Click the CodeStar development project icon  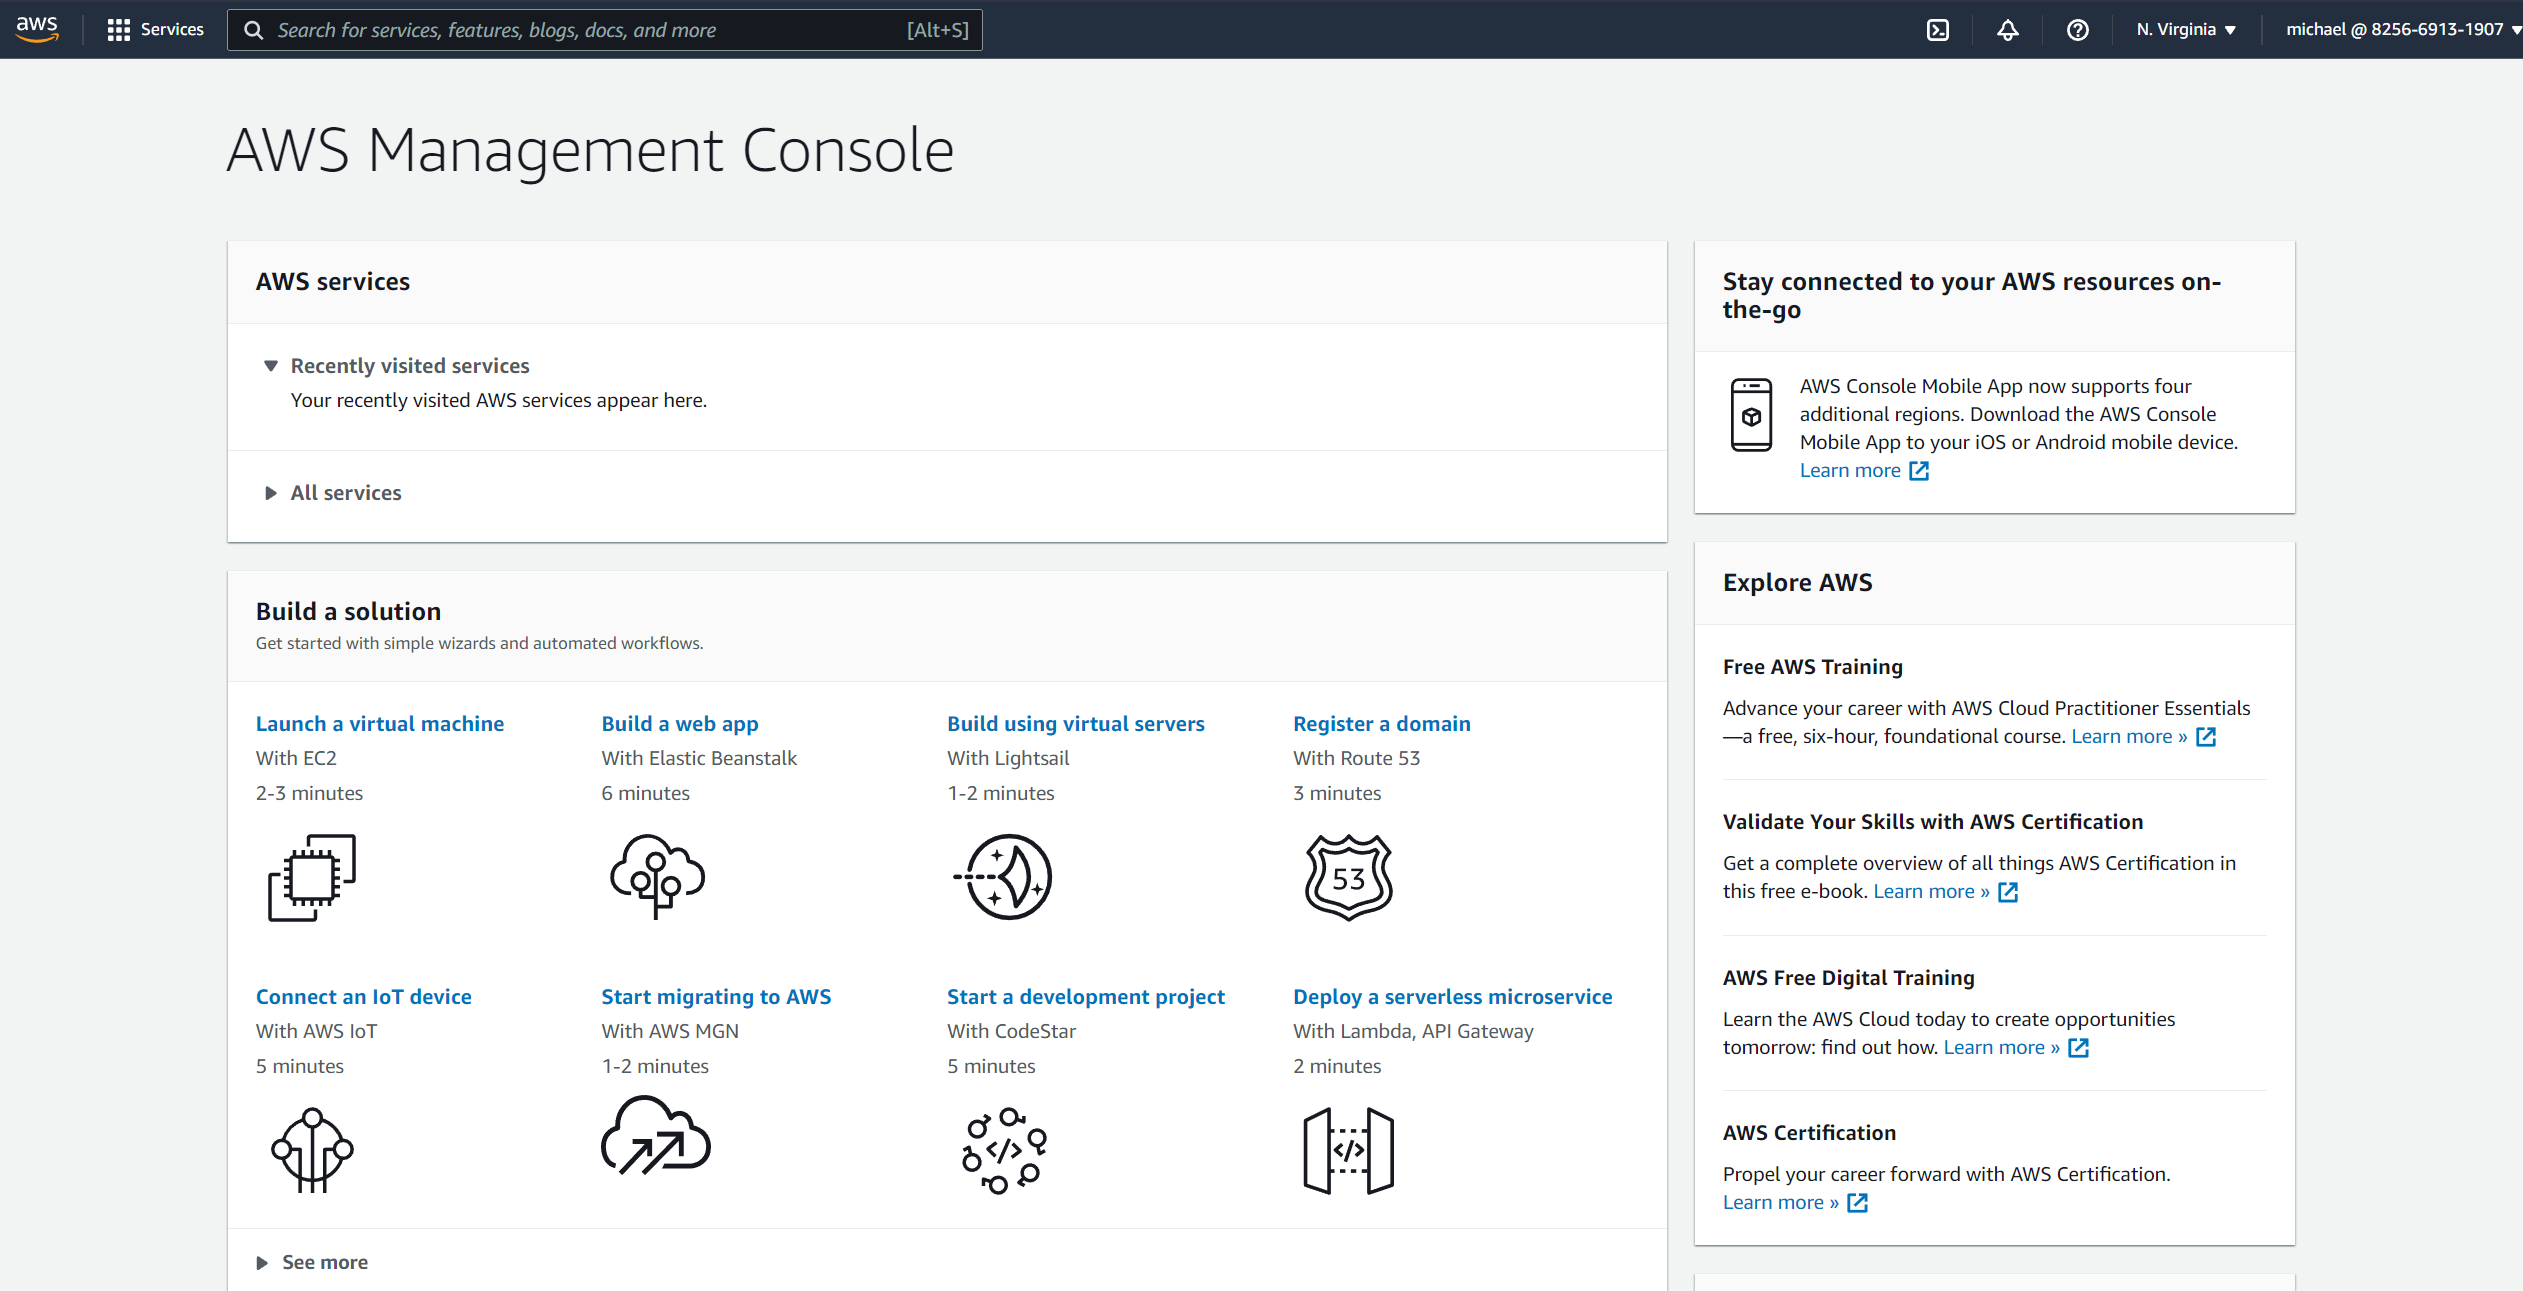click(1004, 1150)
